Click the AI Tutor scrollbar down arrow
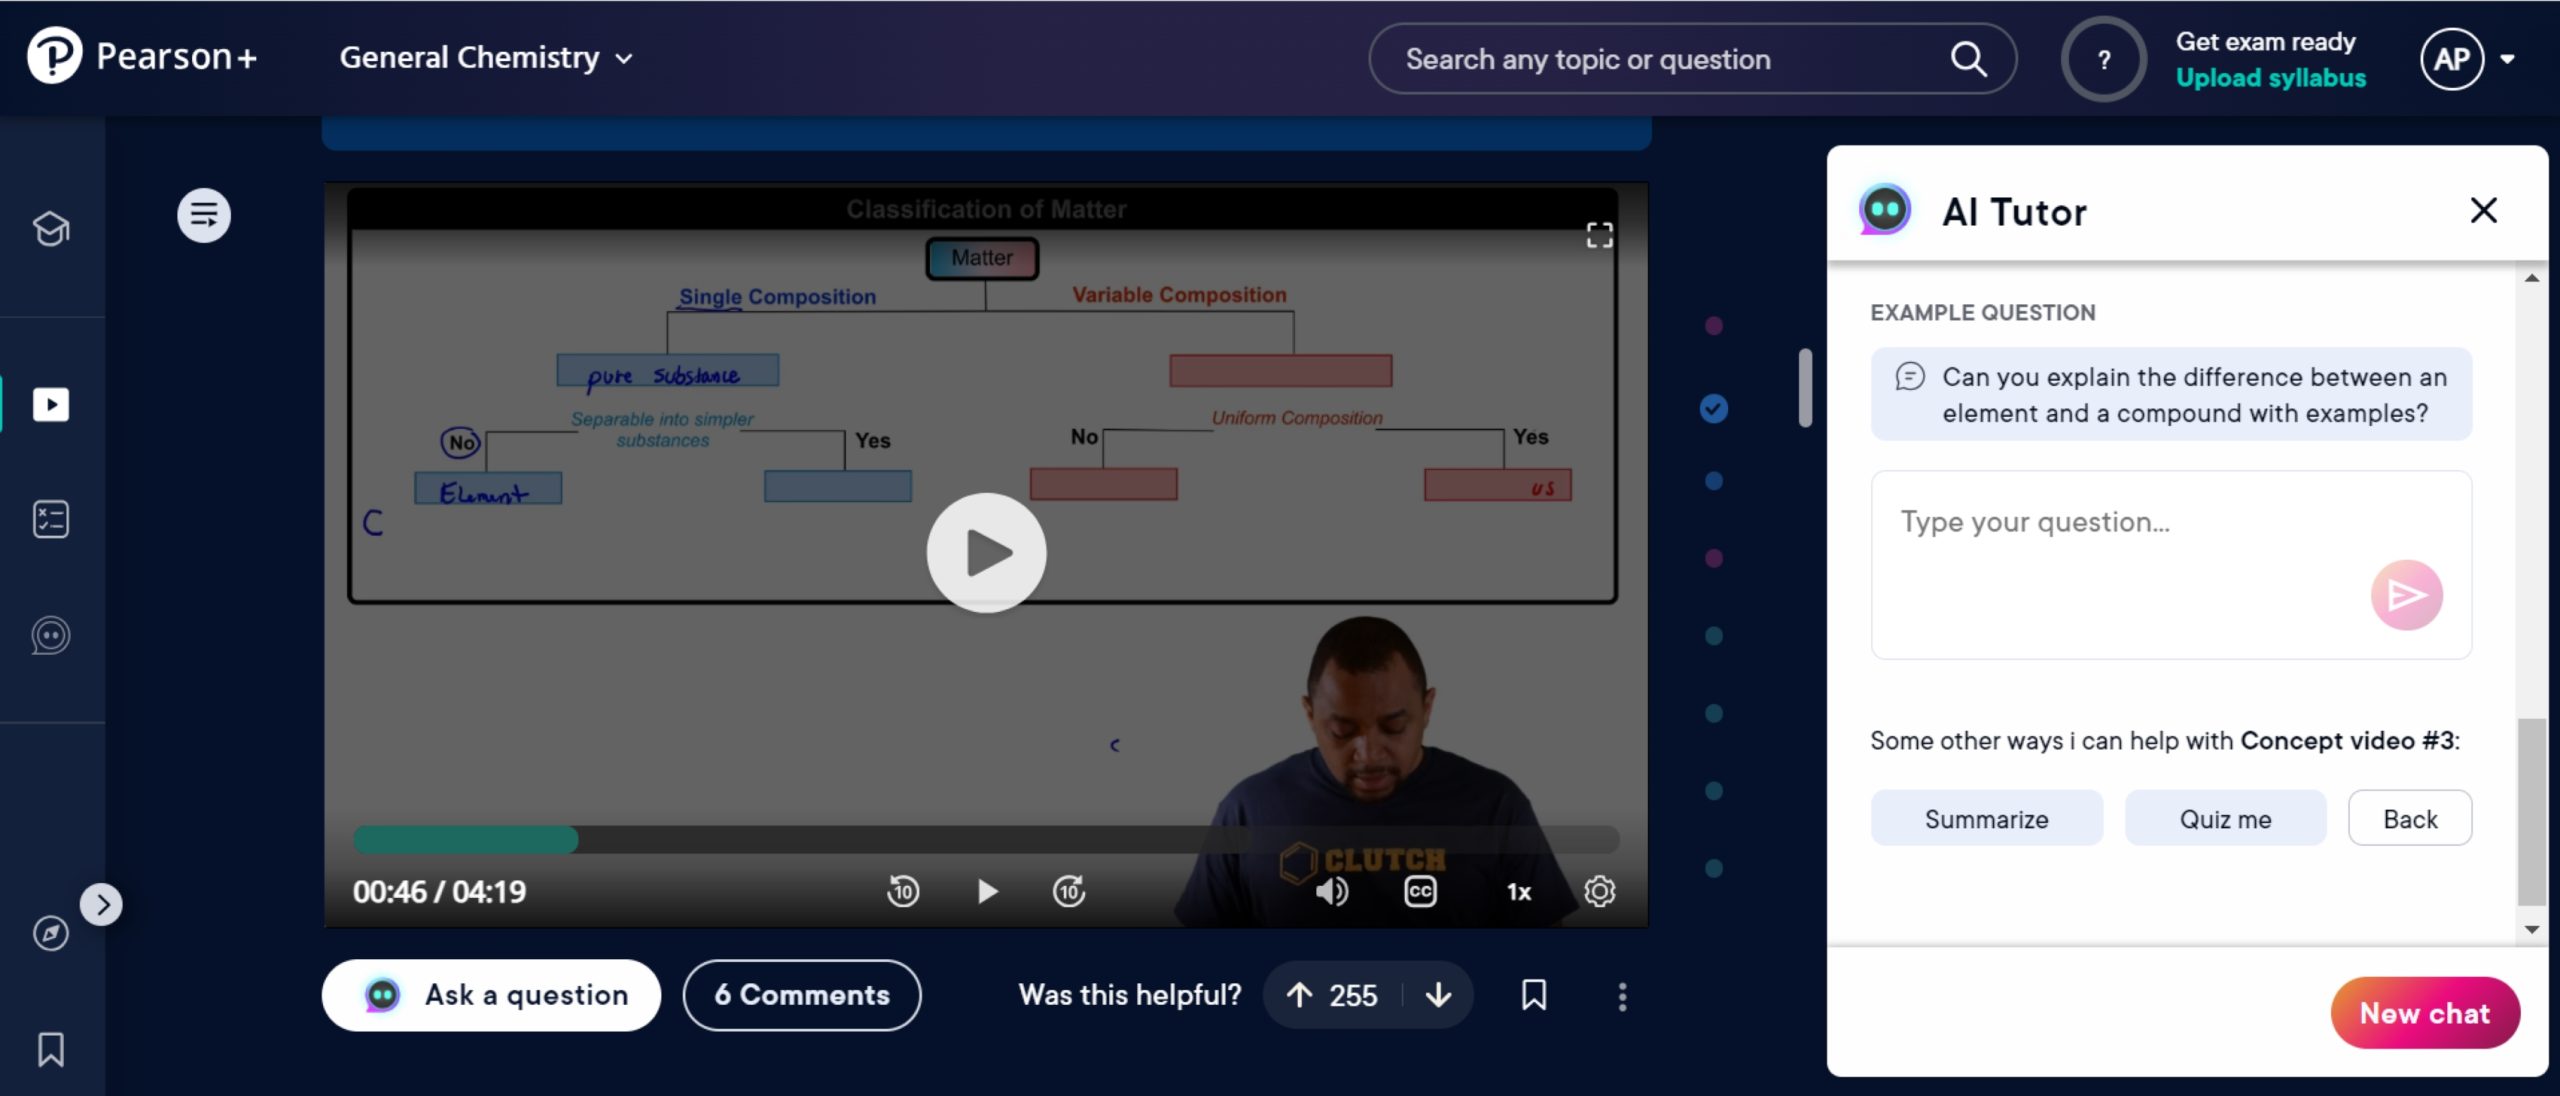Image resolution: width=2560 pixels, height=1096 pixels. pyautogui.click(x=2531, y=929)
